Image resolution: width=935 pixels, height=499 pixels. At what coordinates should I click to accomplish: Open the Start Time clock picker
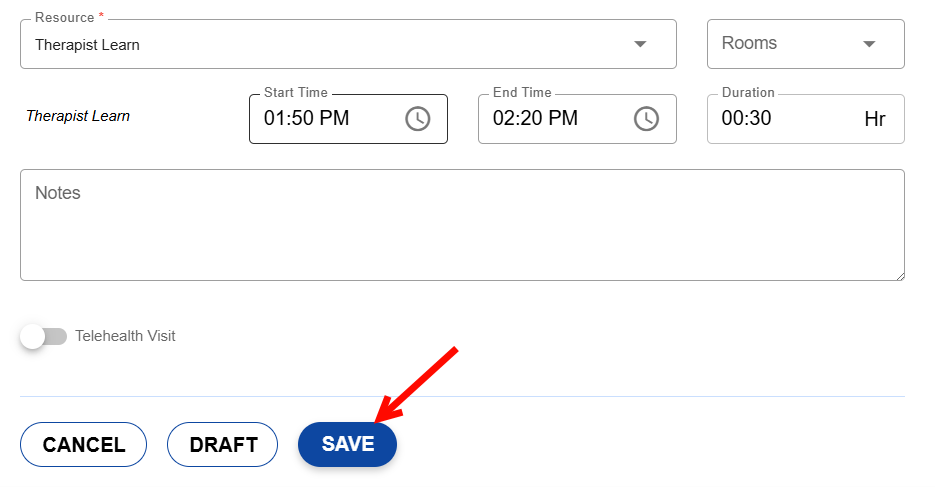coord(417,119)
